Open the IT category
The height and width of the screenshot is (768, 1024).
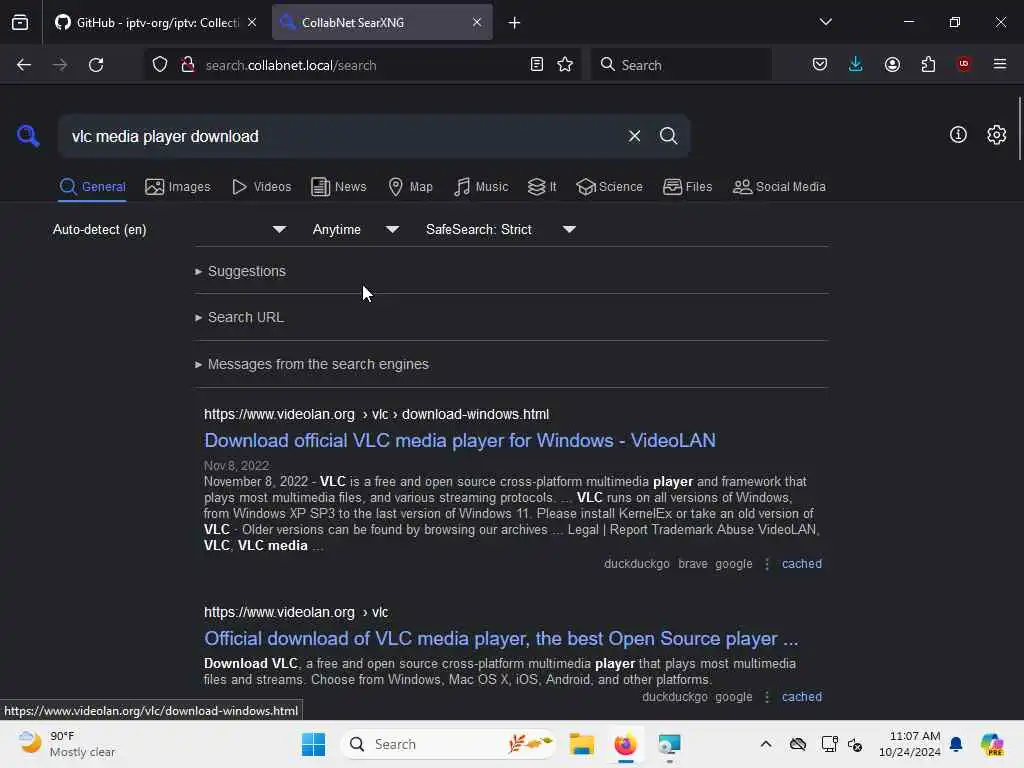coord(542,187)
